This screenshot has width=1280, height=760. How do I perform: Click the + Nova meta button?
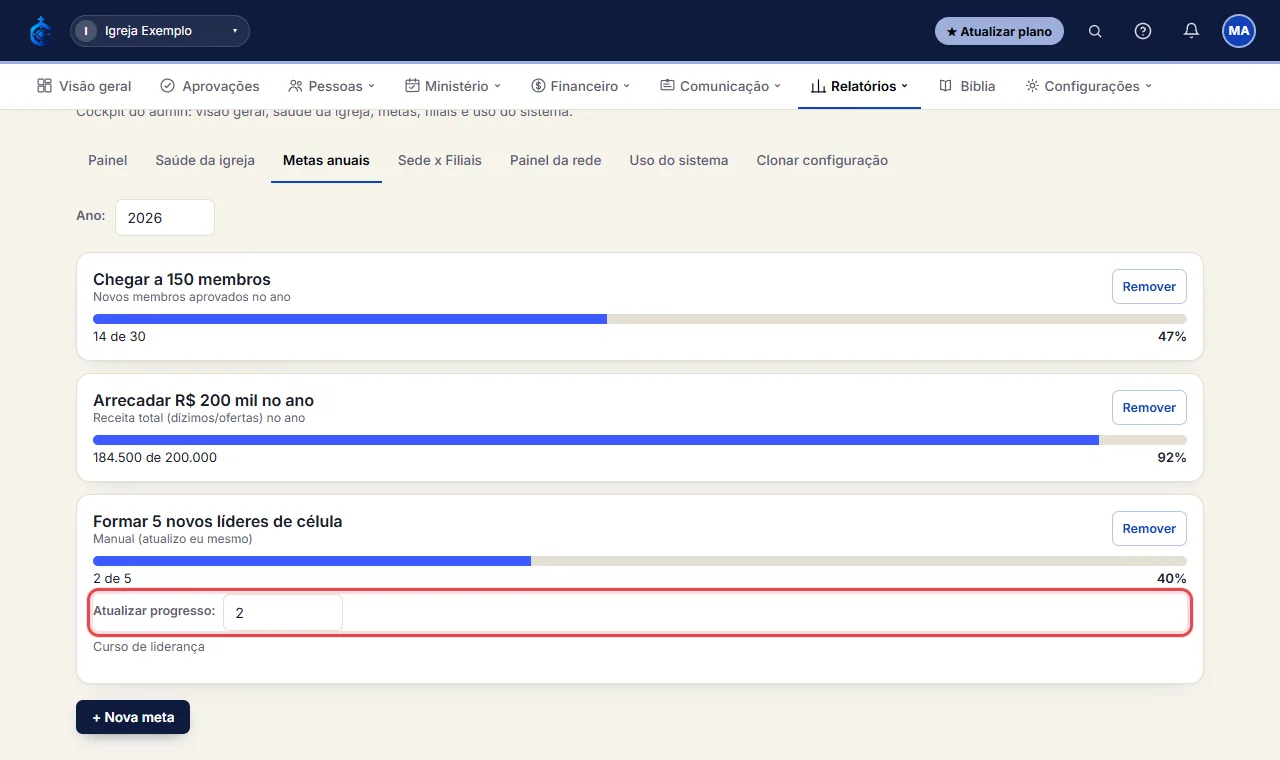[x=133, y=717]
